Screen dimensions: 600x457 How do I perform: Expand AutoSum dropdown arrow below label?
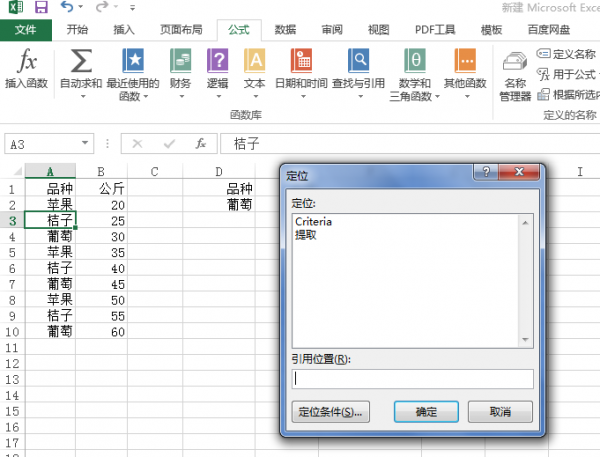pos(83,96)
